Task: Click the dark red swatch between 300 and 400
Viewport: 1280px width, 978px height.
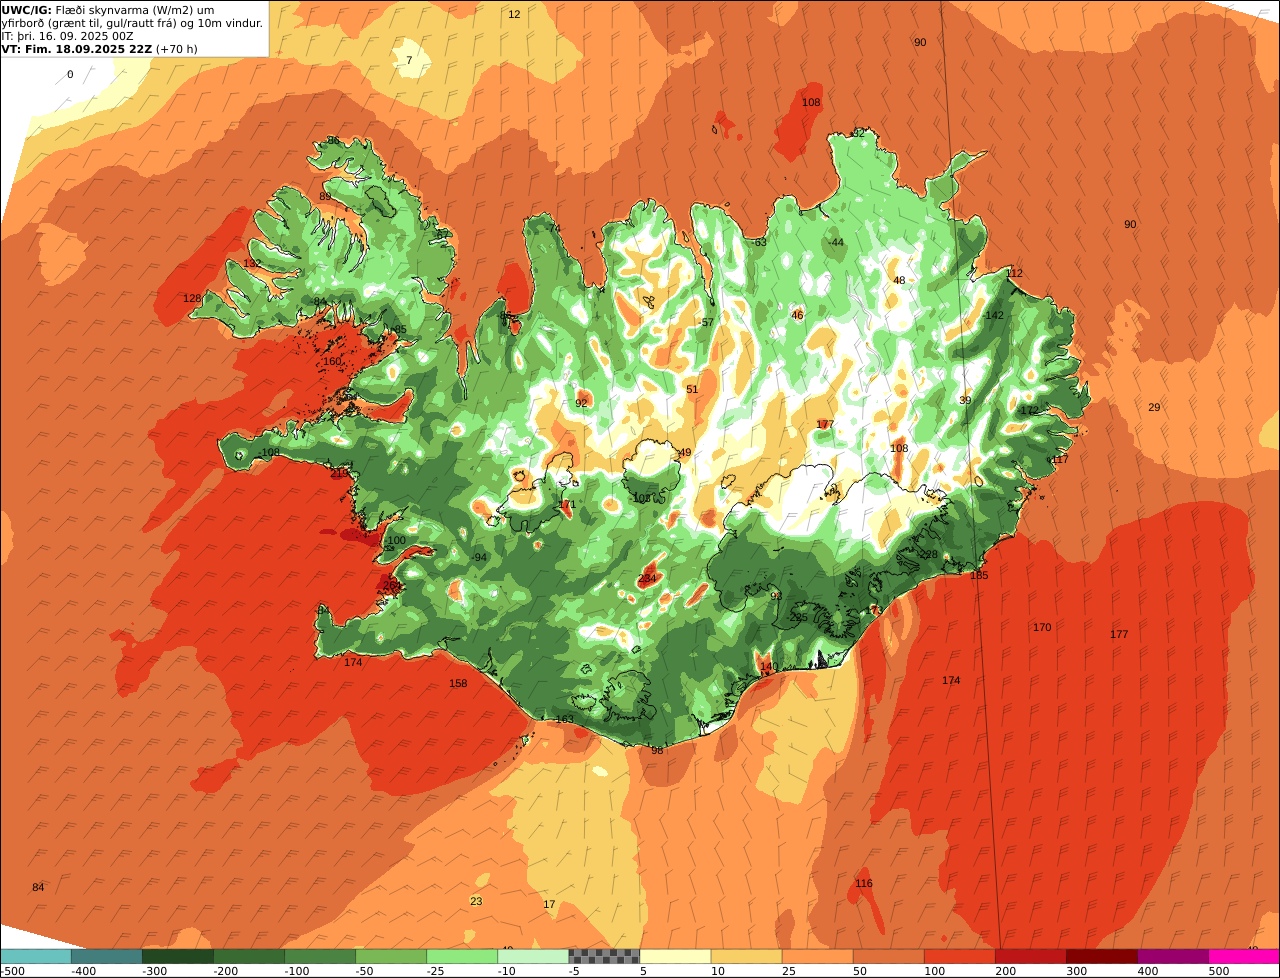Action: pos(1101,956)
